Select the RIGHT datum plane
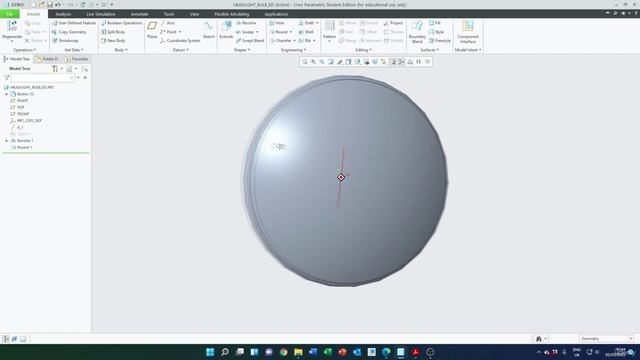 point(19,100)
